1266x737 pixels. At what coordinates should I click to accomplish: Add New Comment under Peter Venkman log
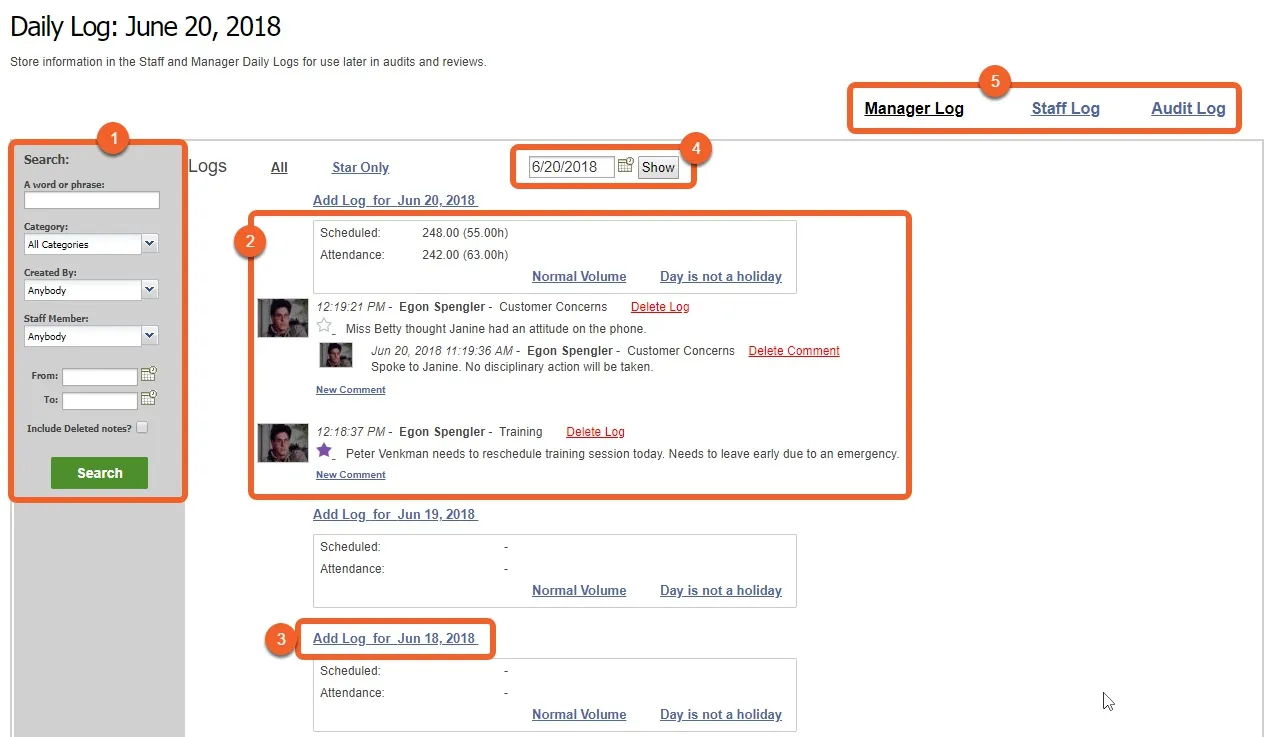pyautogui.click(x=350, y=475)
